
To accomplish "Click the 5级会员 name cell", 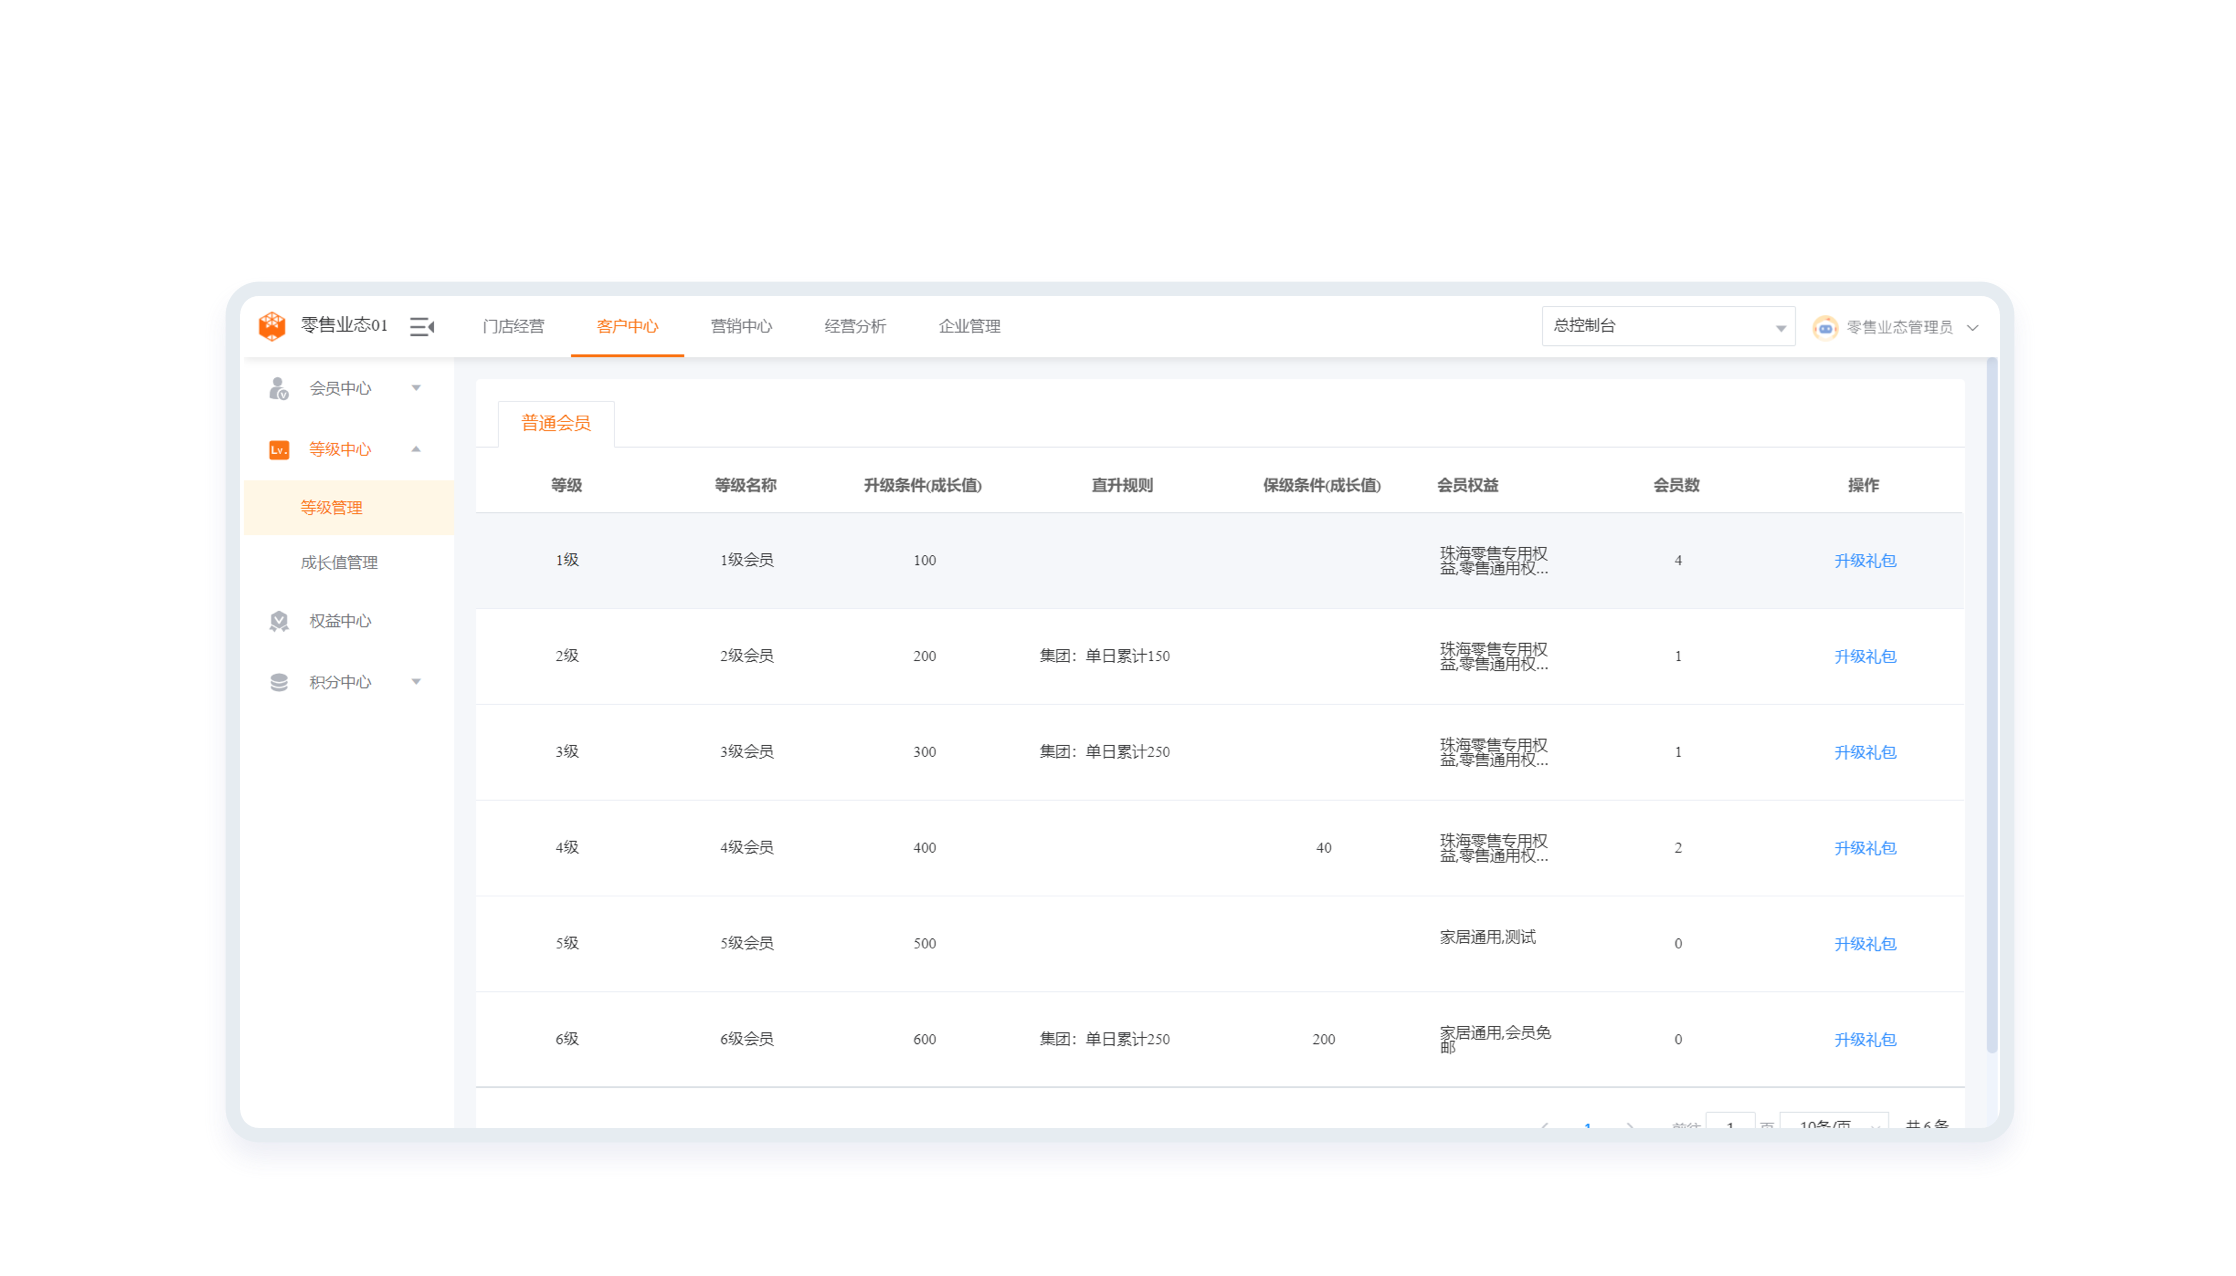I will point(747,943).
